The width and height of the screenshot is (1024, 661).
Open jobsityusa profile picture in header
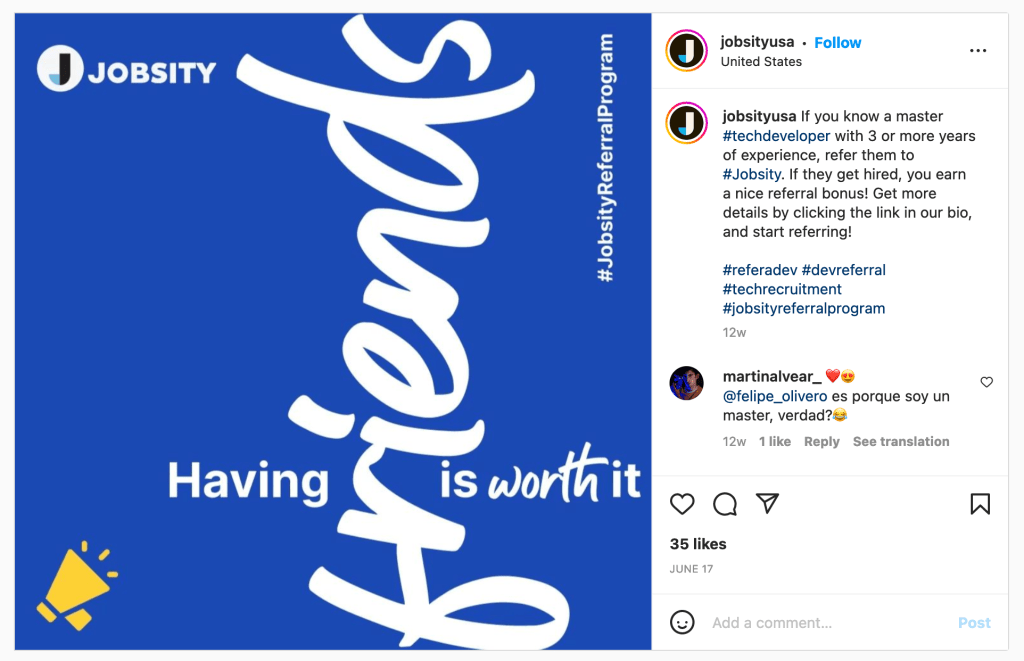point(687,51)
